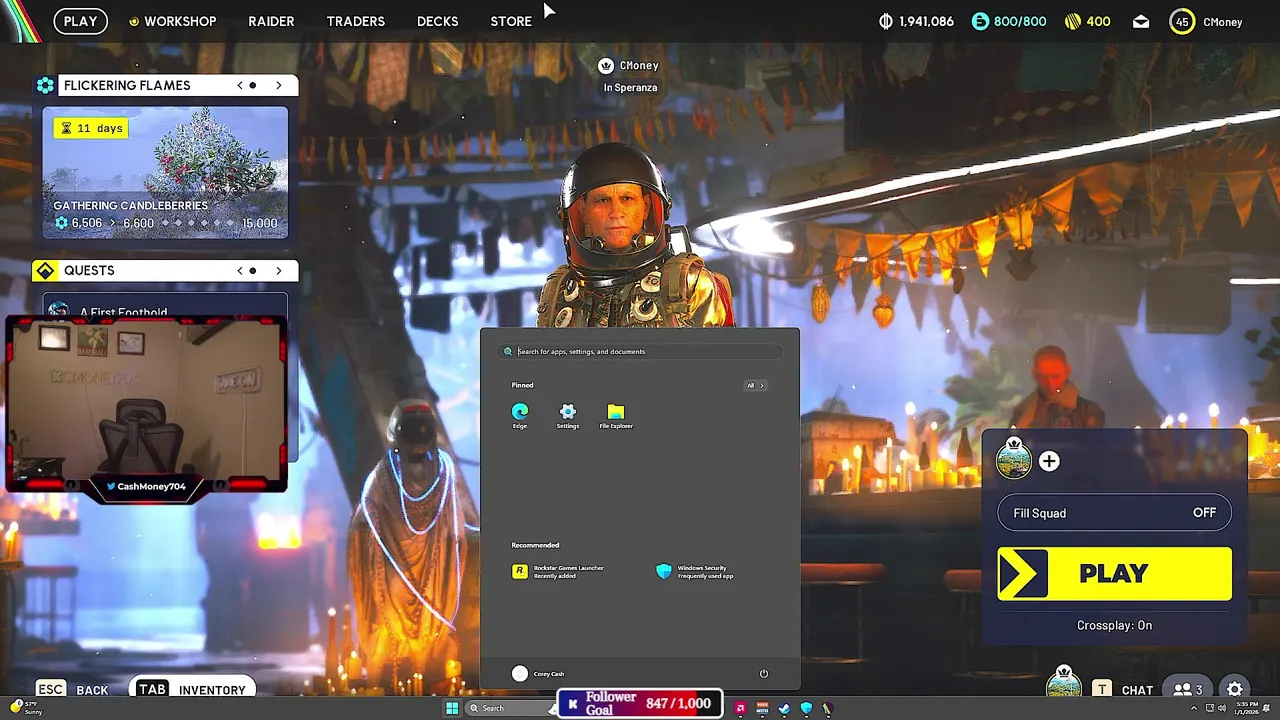This screenshot has height=720, width=1280.
Task: Open Windows Security shield in taskbar
Action: click(x=806, y=708)
